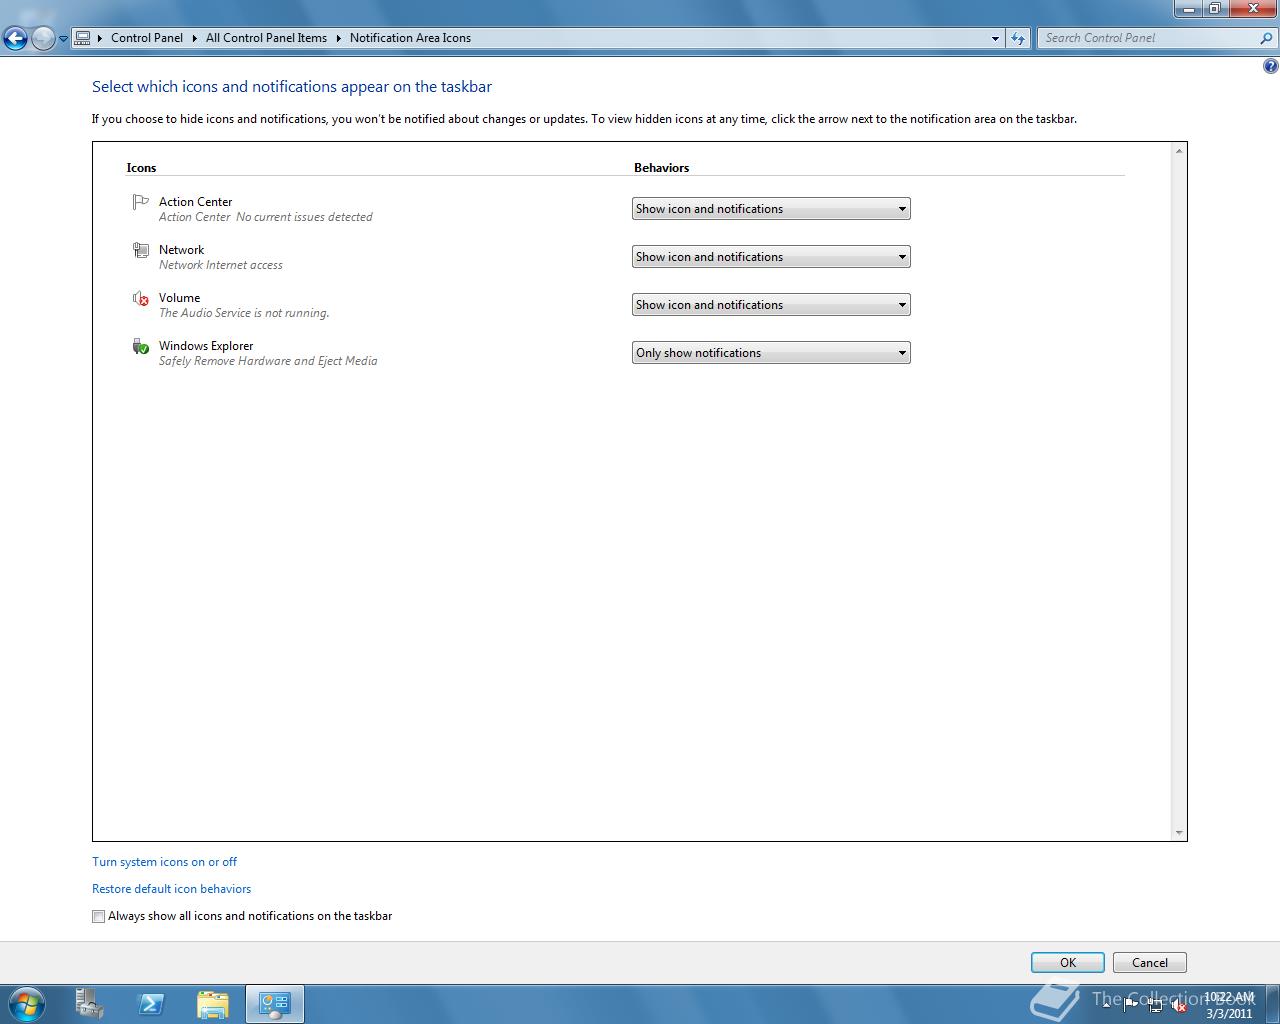1280x1024 pixels.
Task: Click the muted Volume icon in list
Action: [x=140, y=298]
